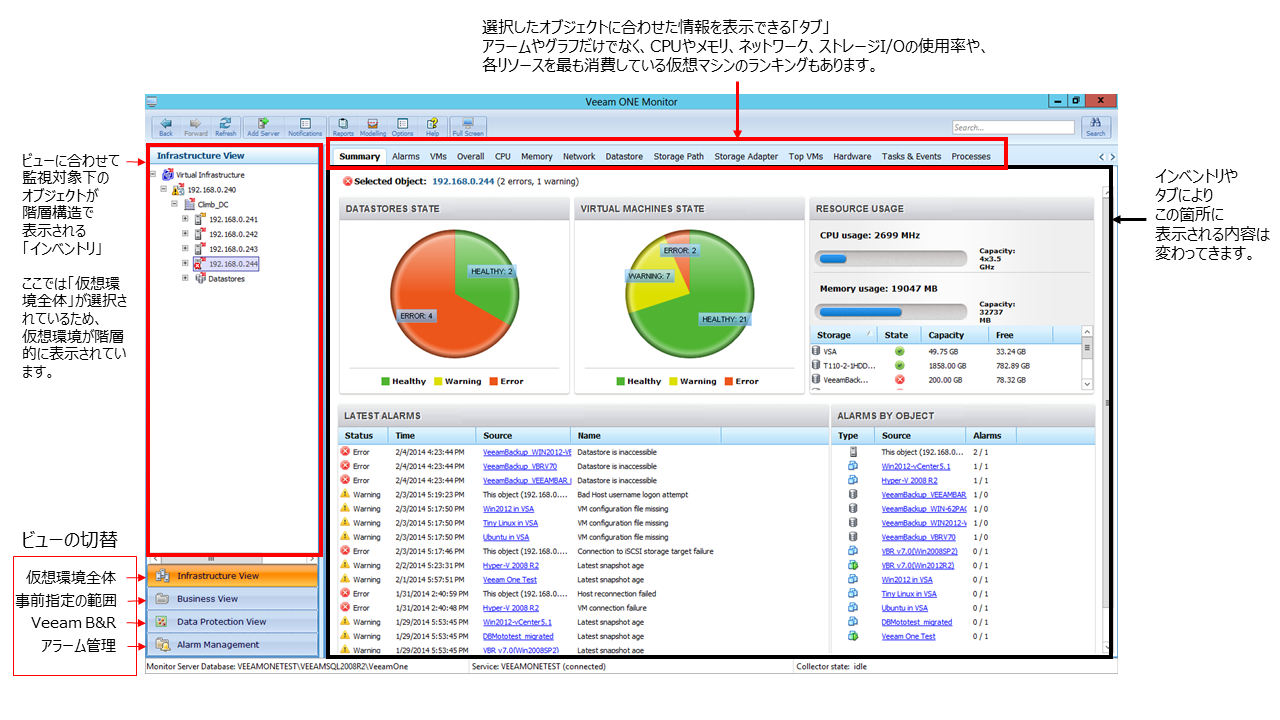Go to the CPU tab
This screenshot has width=1280, height=720.
pos(502,157)
